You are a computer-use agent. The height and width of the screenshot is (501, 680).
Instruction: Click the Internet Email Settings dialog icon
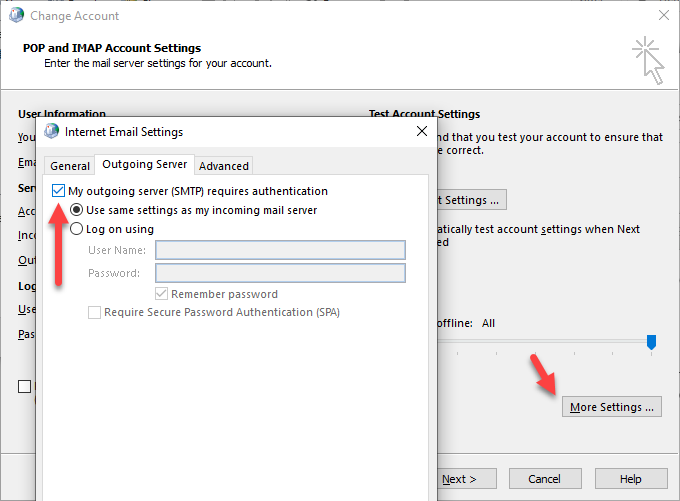coord(52,131)
